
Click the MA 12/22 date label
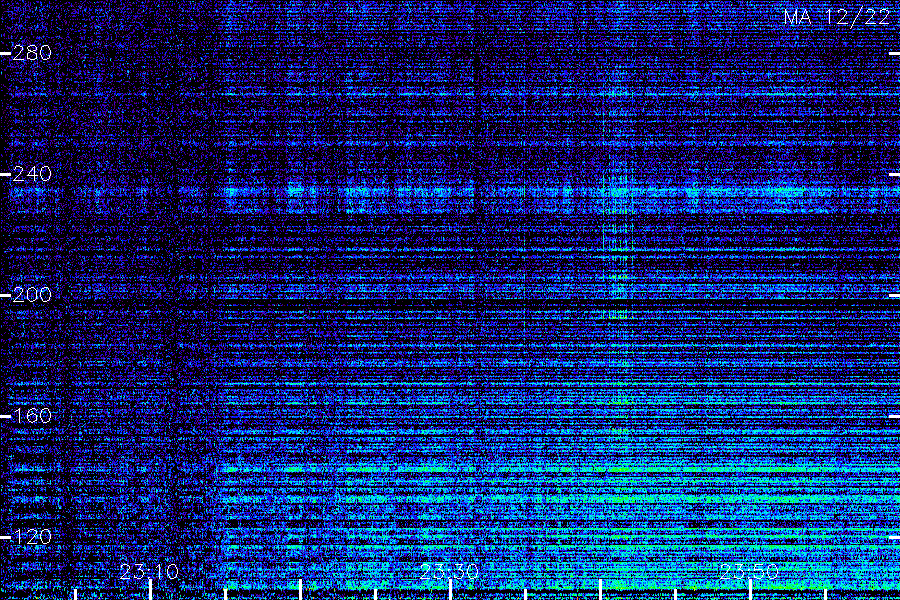coord(836,17)
